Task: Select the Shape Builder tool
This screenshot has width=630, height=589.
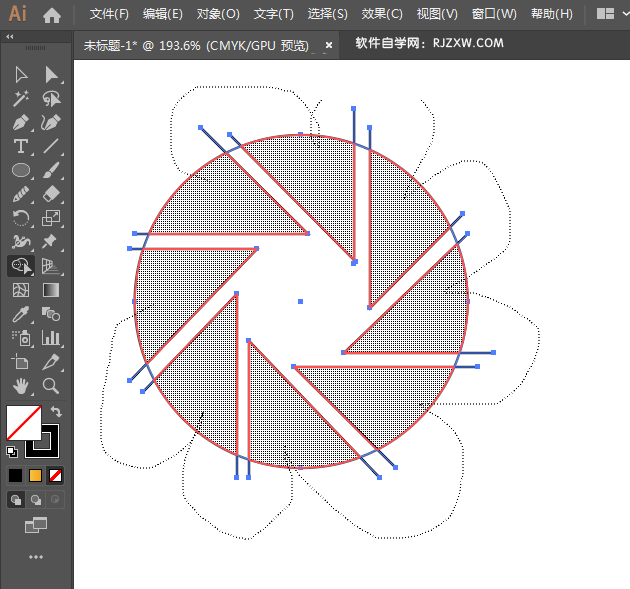Action: 21,266
